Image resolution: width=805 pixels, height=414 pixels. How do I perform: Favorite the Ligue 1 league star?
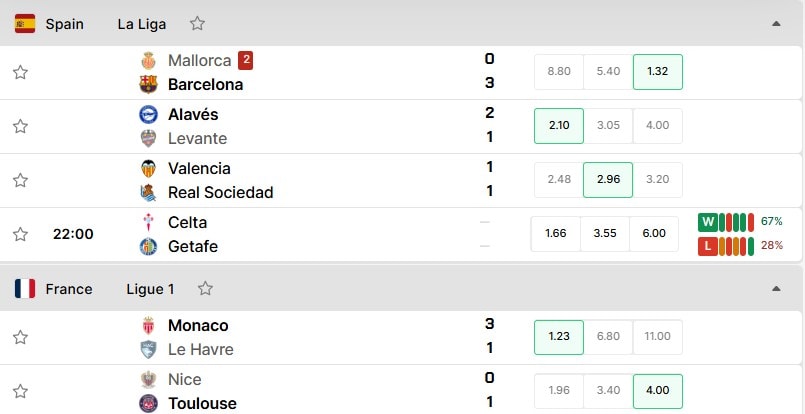[205, 289]
